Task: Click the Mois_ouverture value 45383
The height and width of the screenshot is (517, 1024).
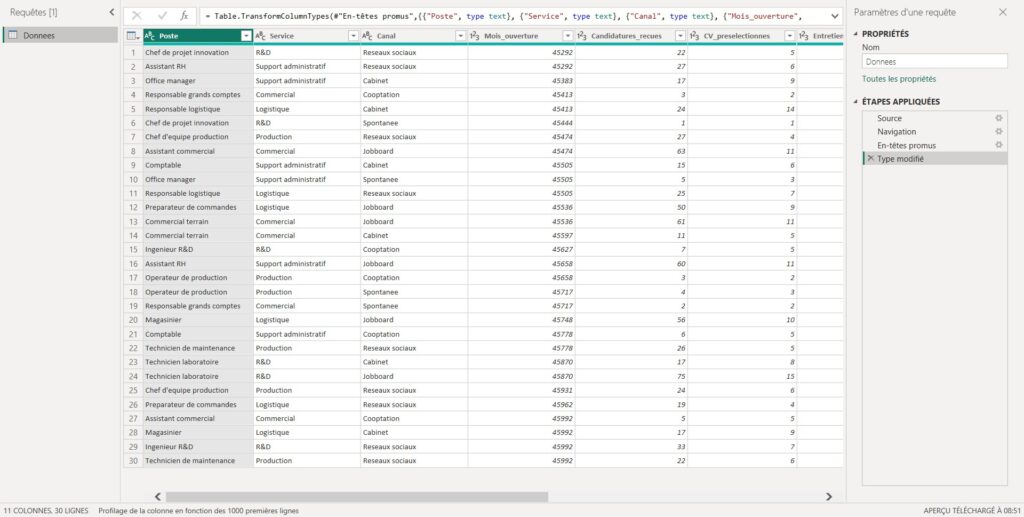Action: click(x=521, y=81)
